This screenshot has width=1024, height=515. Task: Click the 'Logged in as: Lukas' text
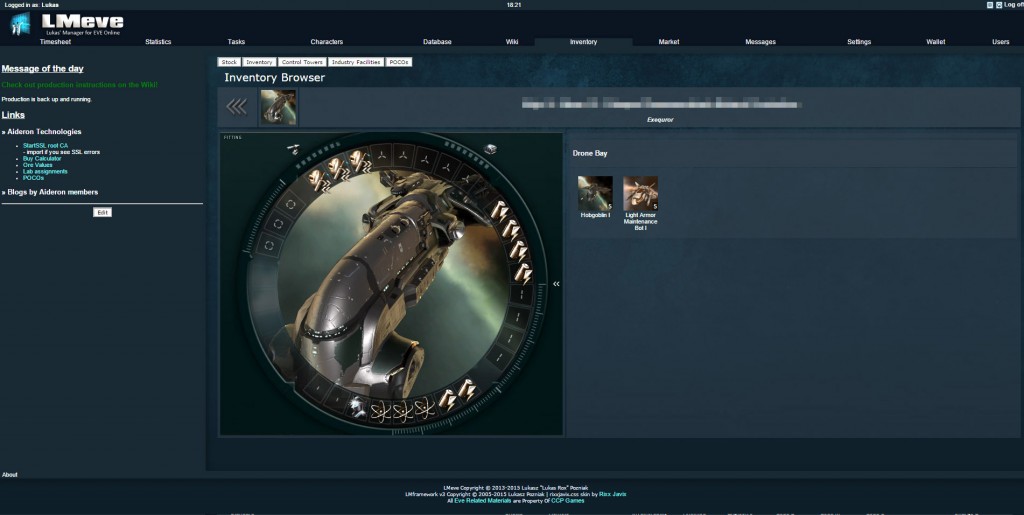pos(31,5)
